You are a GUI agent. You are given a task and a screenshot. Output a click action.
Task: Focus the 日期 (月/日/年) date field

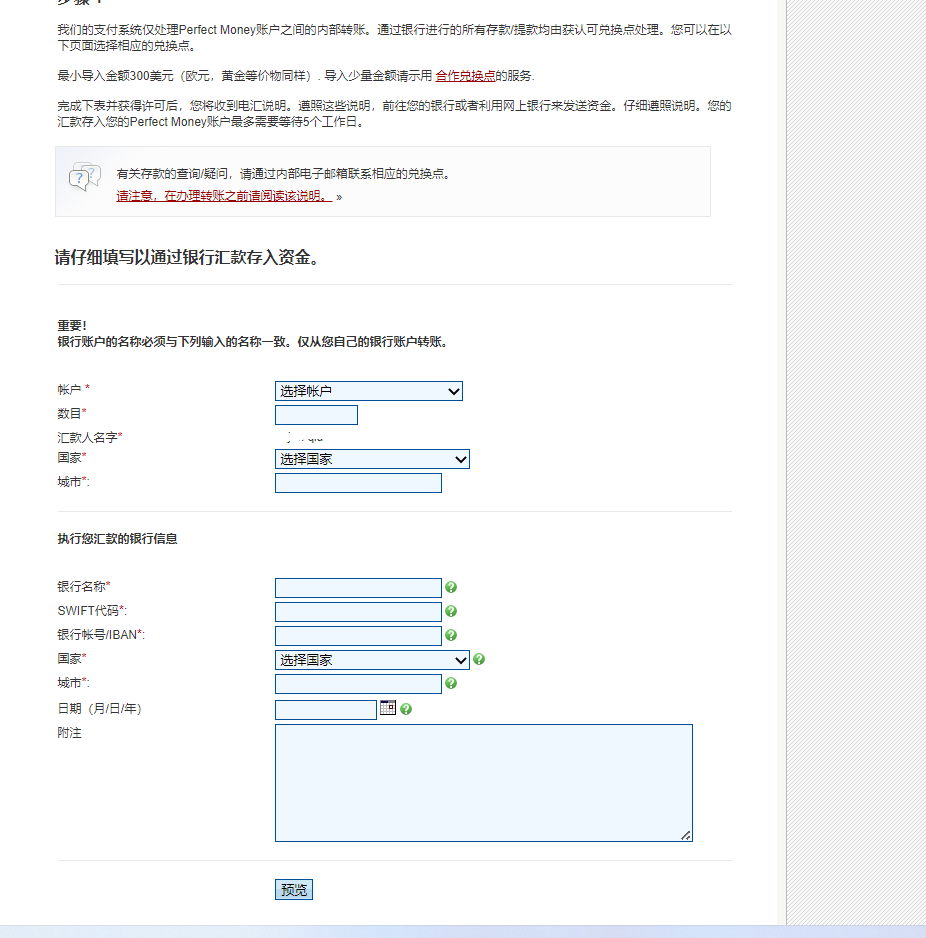(x=325, y=710)
